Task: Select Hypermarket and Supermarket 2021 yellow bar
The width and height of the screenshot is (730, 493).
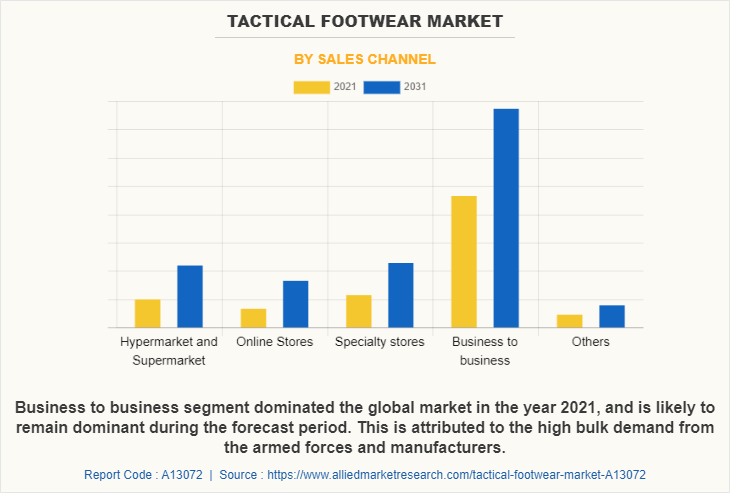Action: [148, 313]
